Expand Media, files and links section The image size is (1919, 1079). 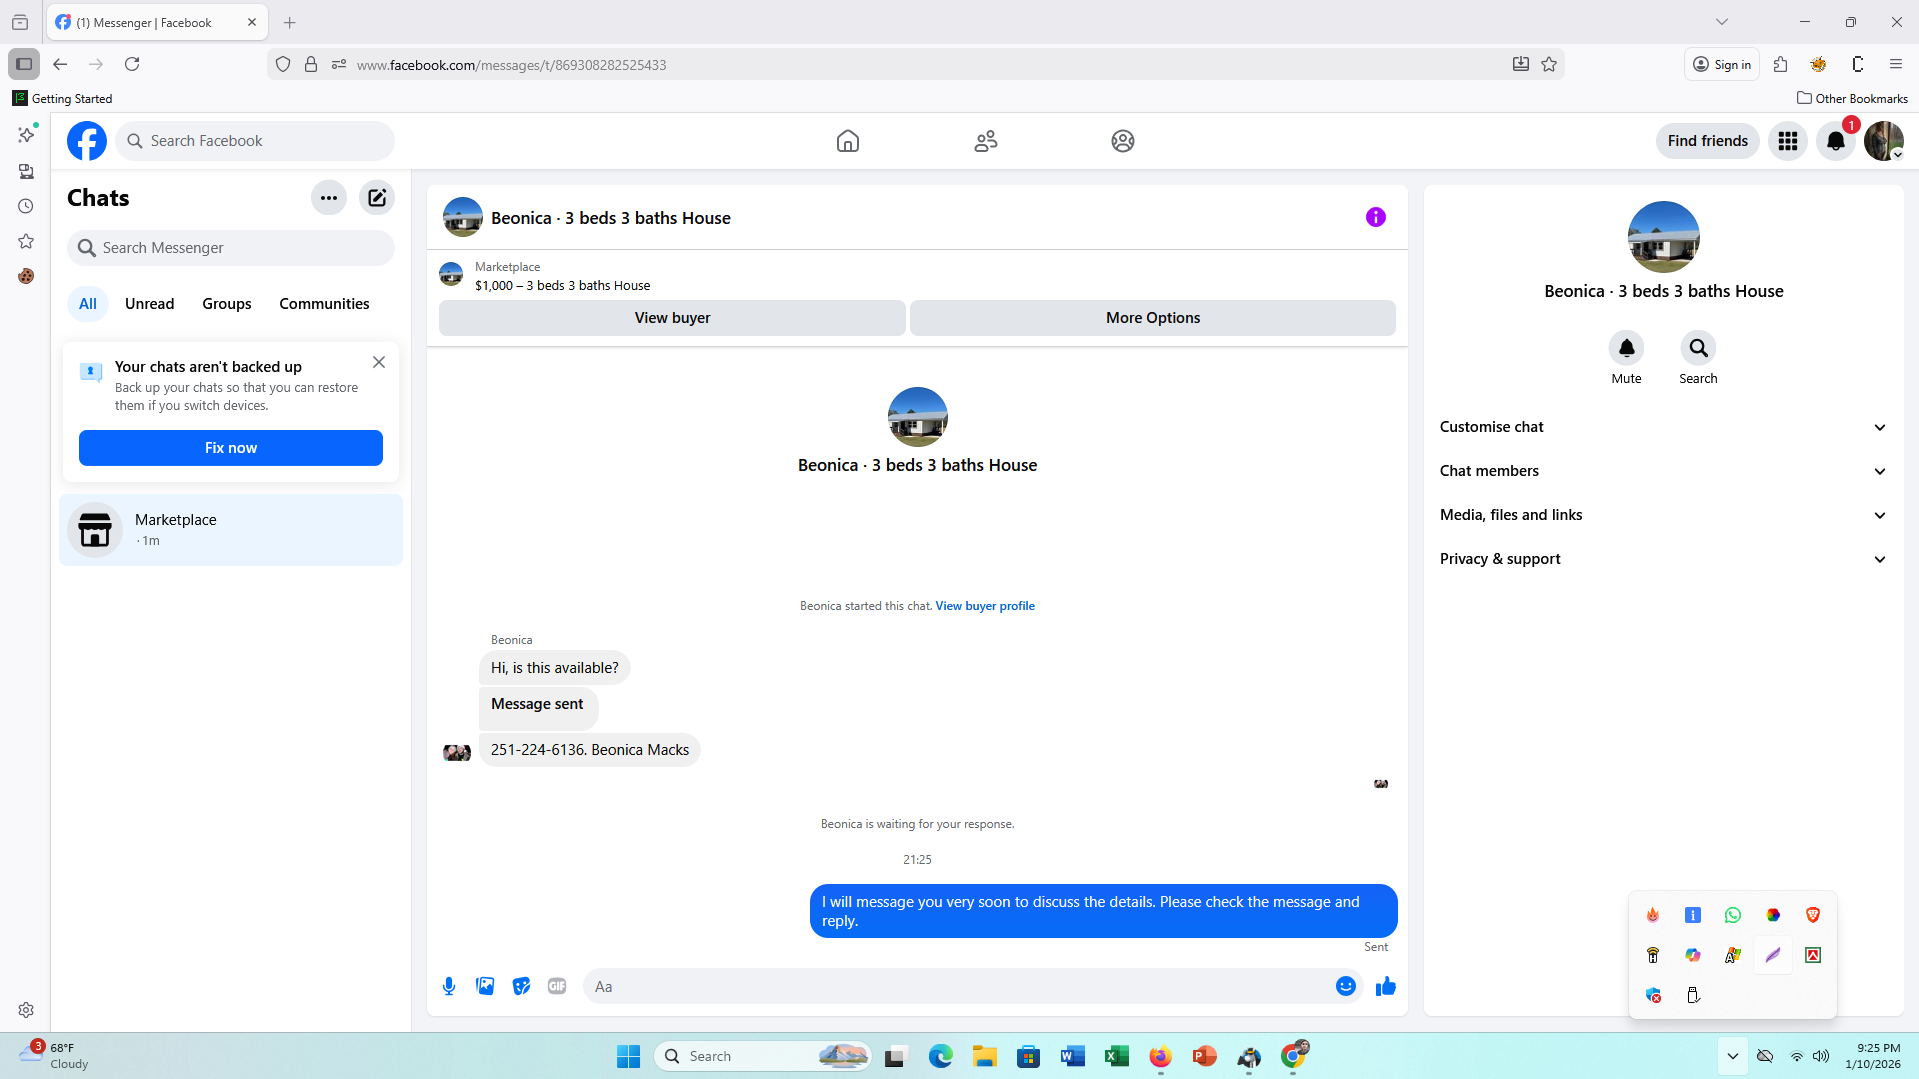[x=1664, y=515]
